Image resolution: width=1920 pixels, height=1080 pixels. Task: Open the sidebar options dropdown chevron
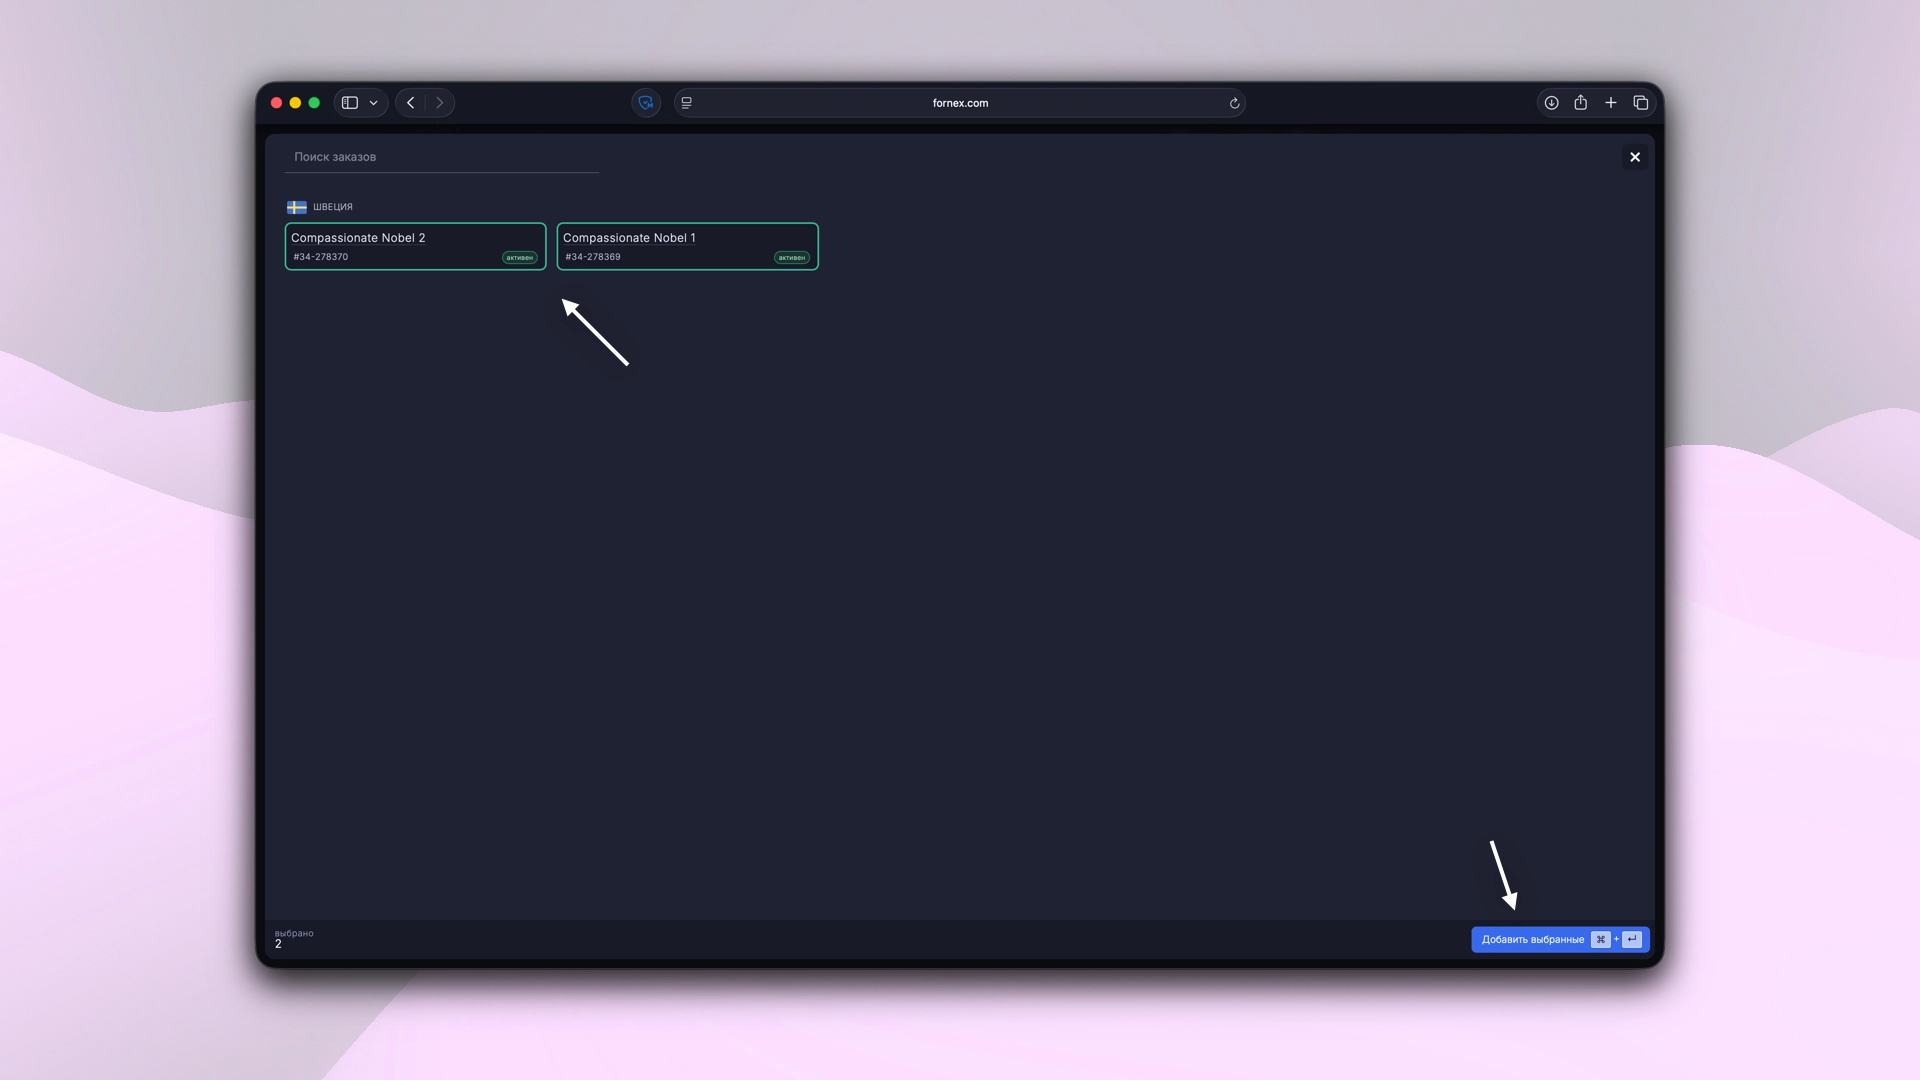pos(373,103)
